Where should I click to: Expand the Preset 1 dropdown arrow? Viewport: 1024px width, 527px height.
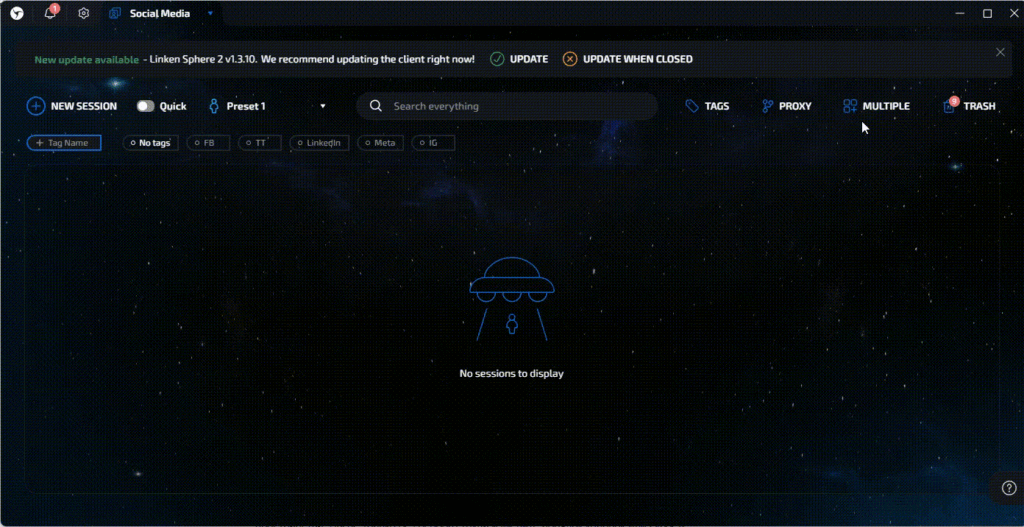point(323,106)
